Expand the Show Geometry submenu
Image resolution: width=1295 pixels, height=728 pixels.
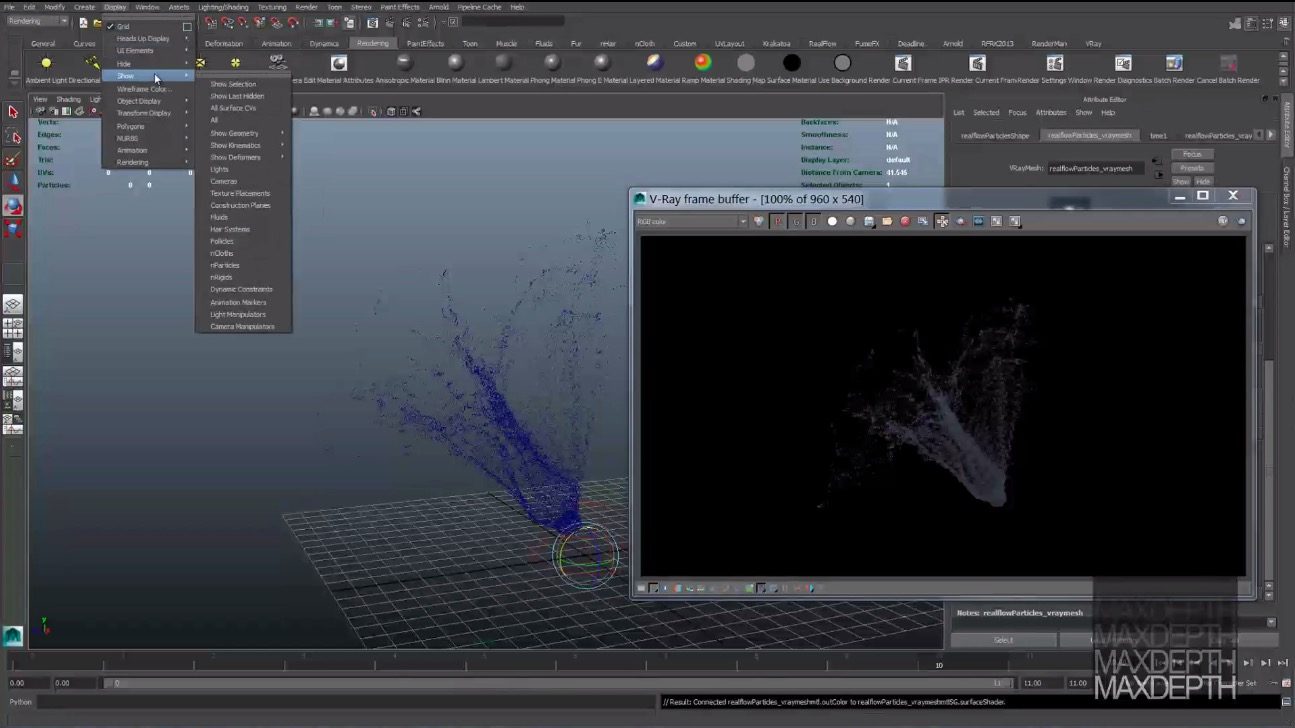coord(244,133)
